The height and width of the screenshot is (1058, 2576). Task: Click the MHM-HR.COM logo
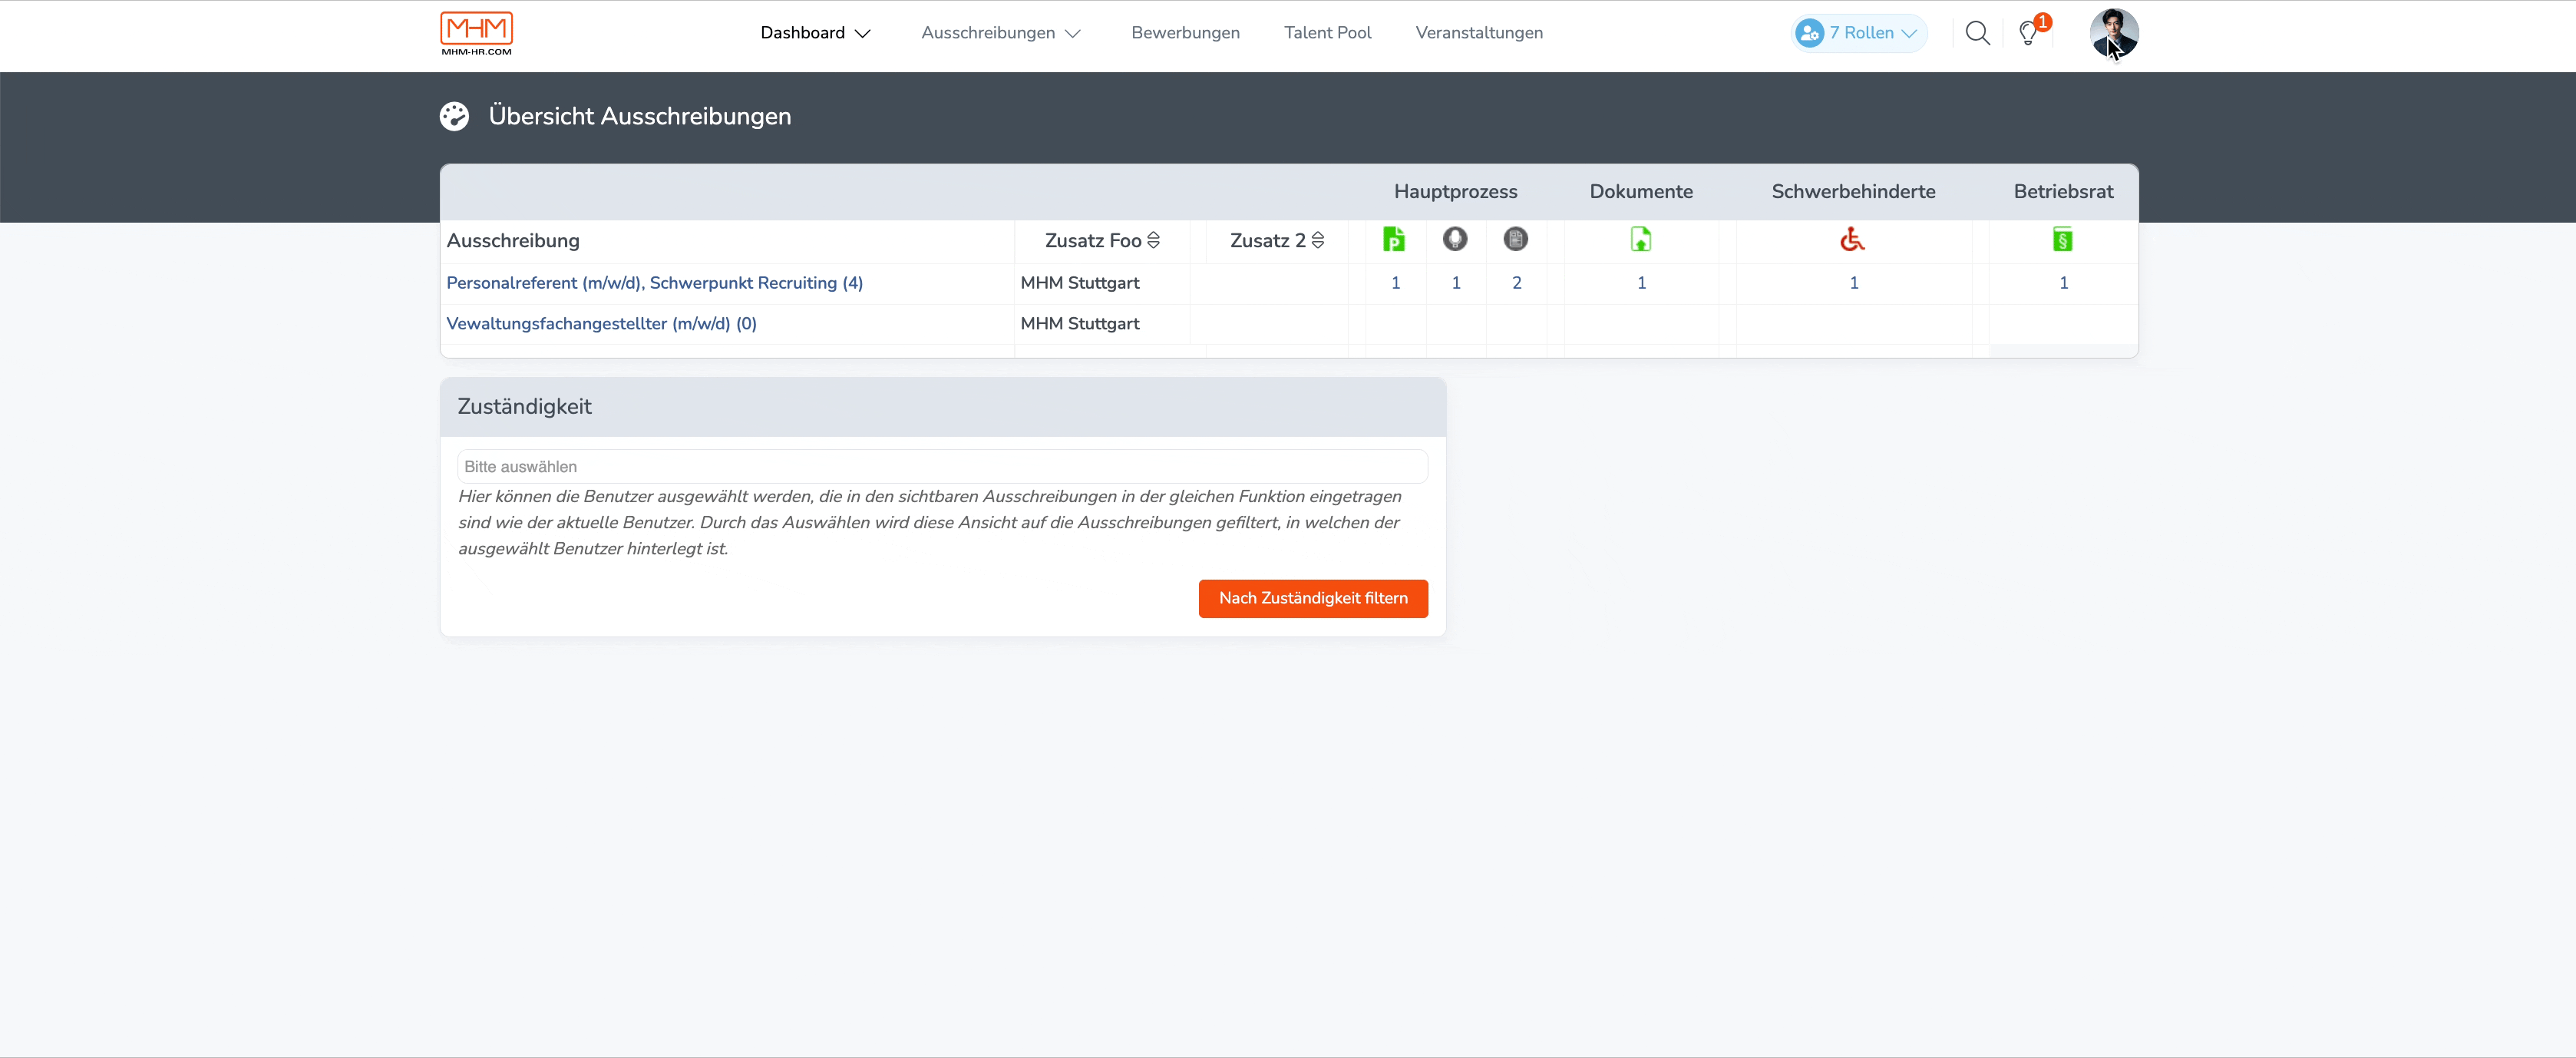(476, 34)
